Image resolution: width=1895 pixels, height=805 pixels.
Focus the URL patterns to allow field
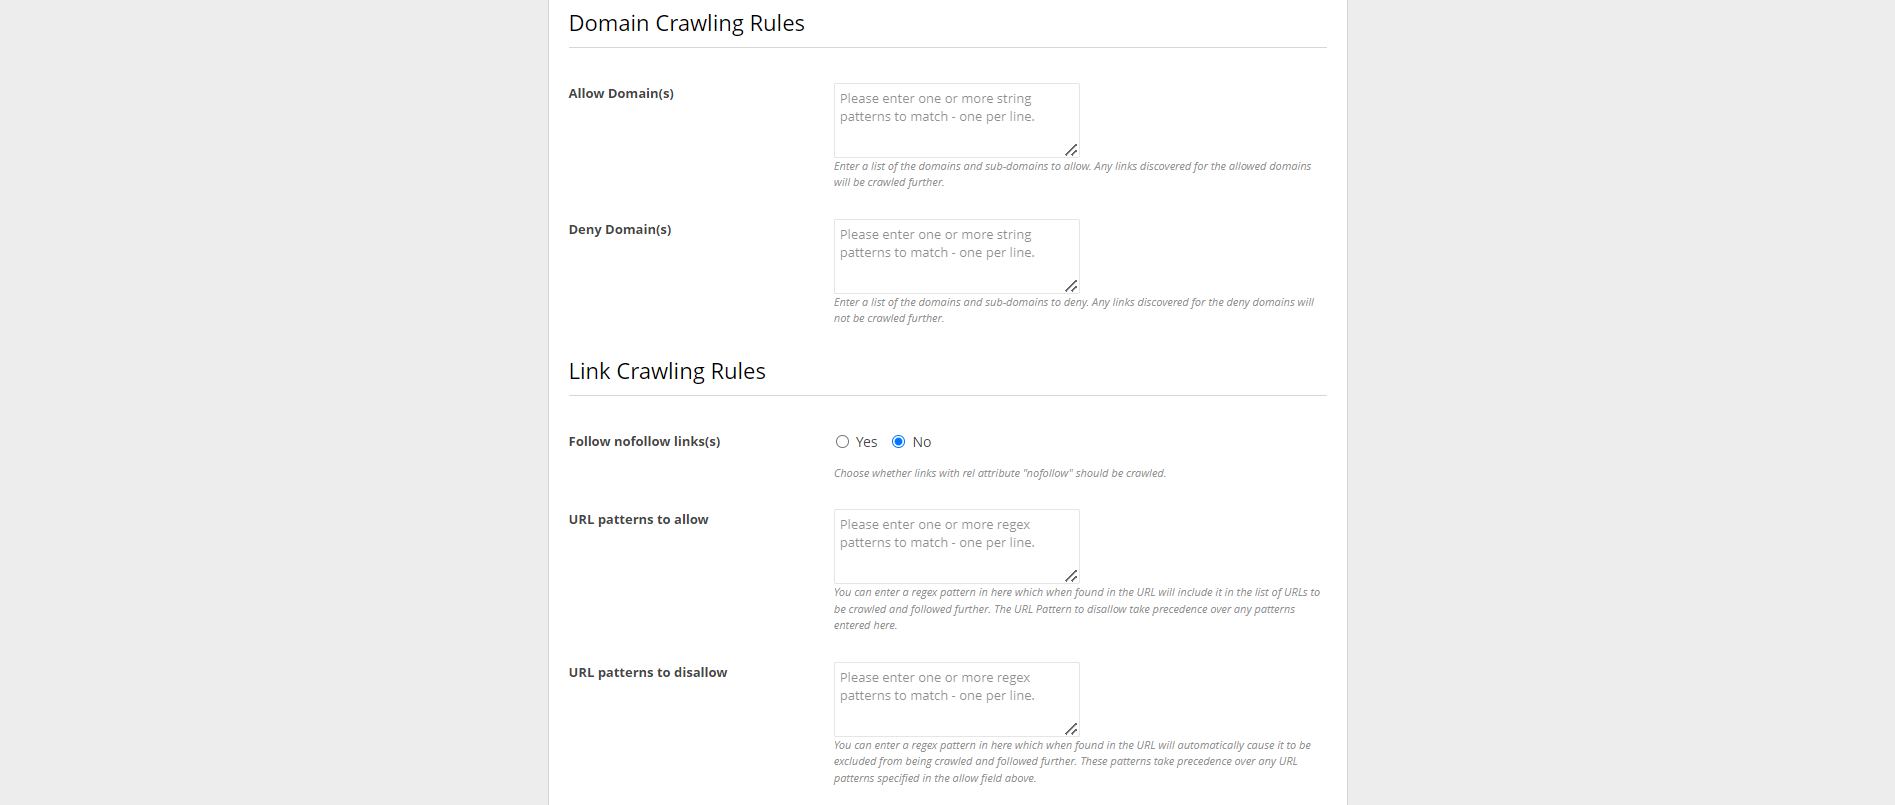pos(956,546)
